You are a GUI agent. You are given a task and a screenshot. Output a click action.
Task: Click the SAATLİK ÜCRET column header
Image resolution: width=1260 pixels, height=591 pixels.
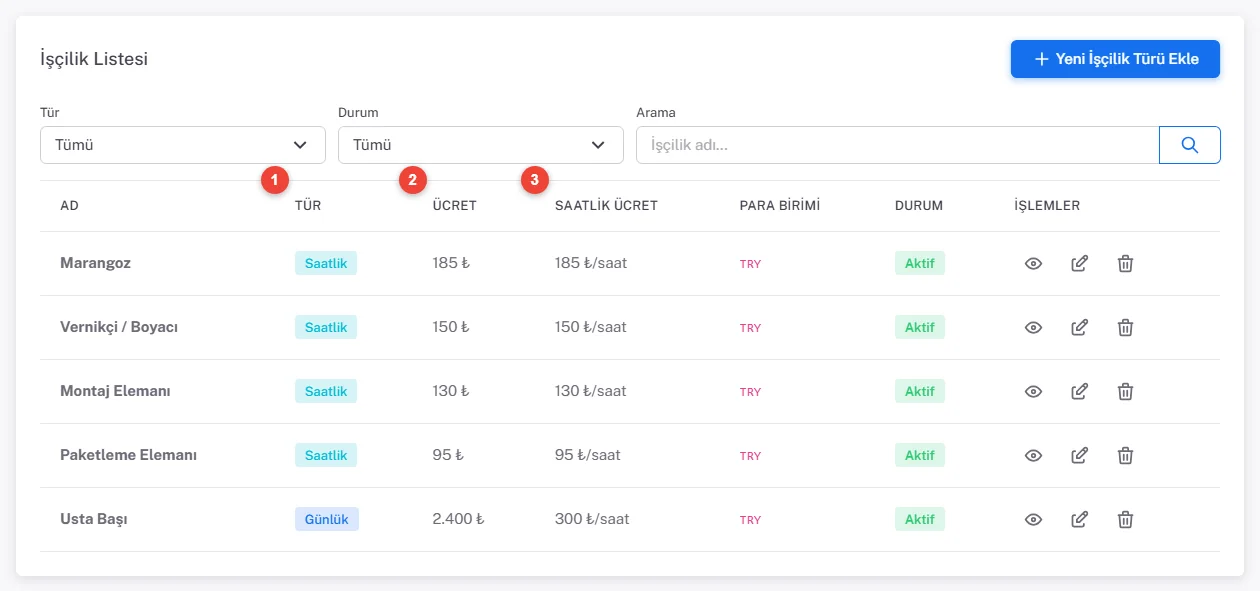[606, 206]
